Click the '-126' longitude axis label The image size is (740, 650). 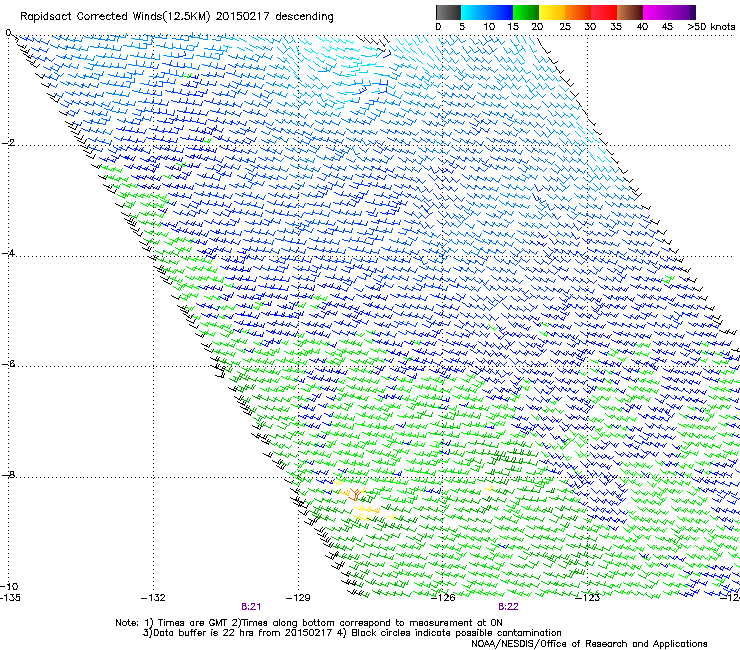pyautogui.click(x=443, y=598)
